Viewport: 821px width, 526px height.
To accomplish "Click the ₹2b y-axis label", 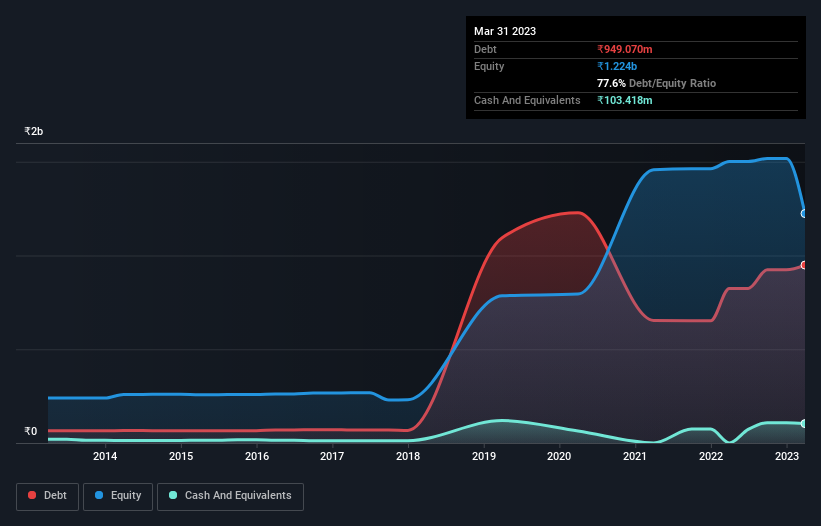I will (34, 131).
